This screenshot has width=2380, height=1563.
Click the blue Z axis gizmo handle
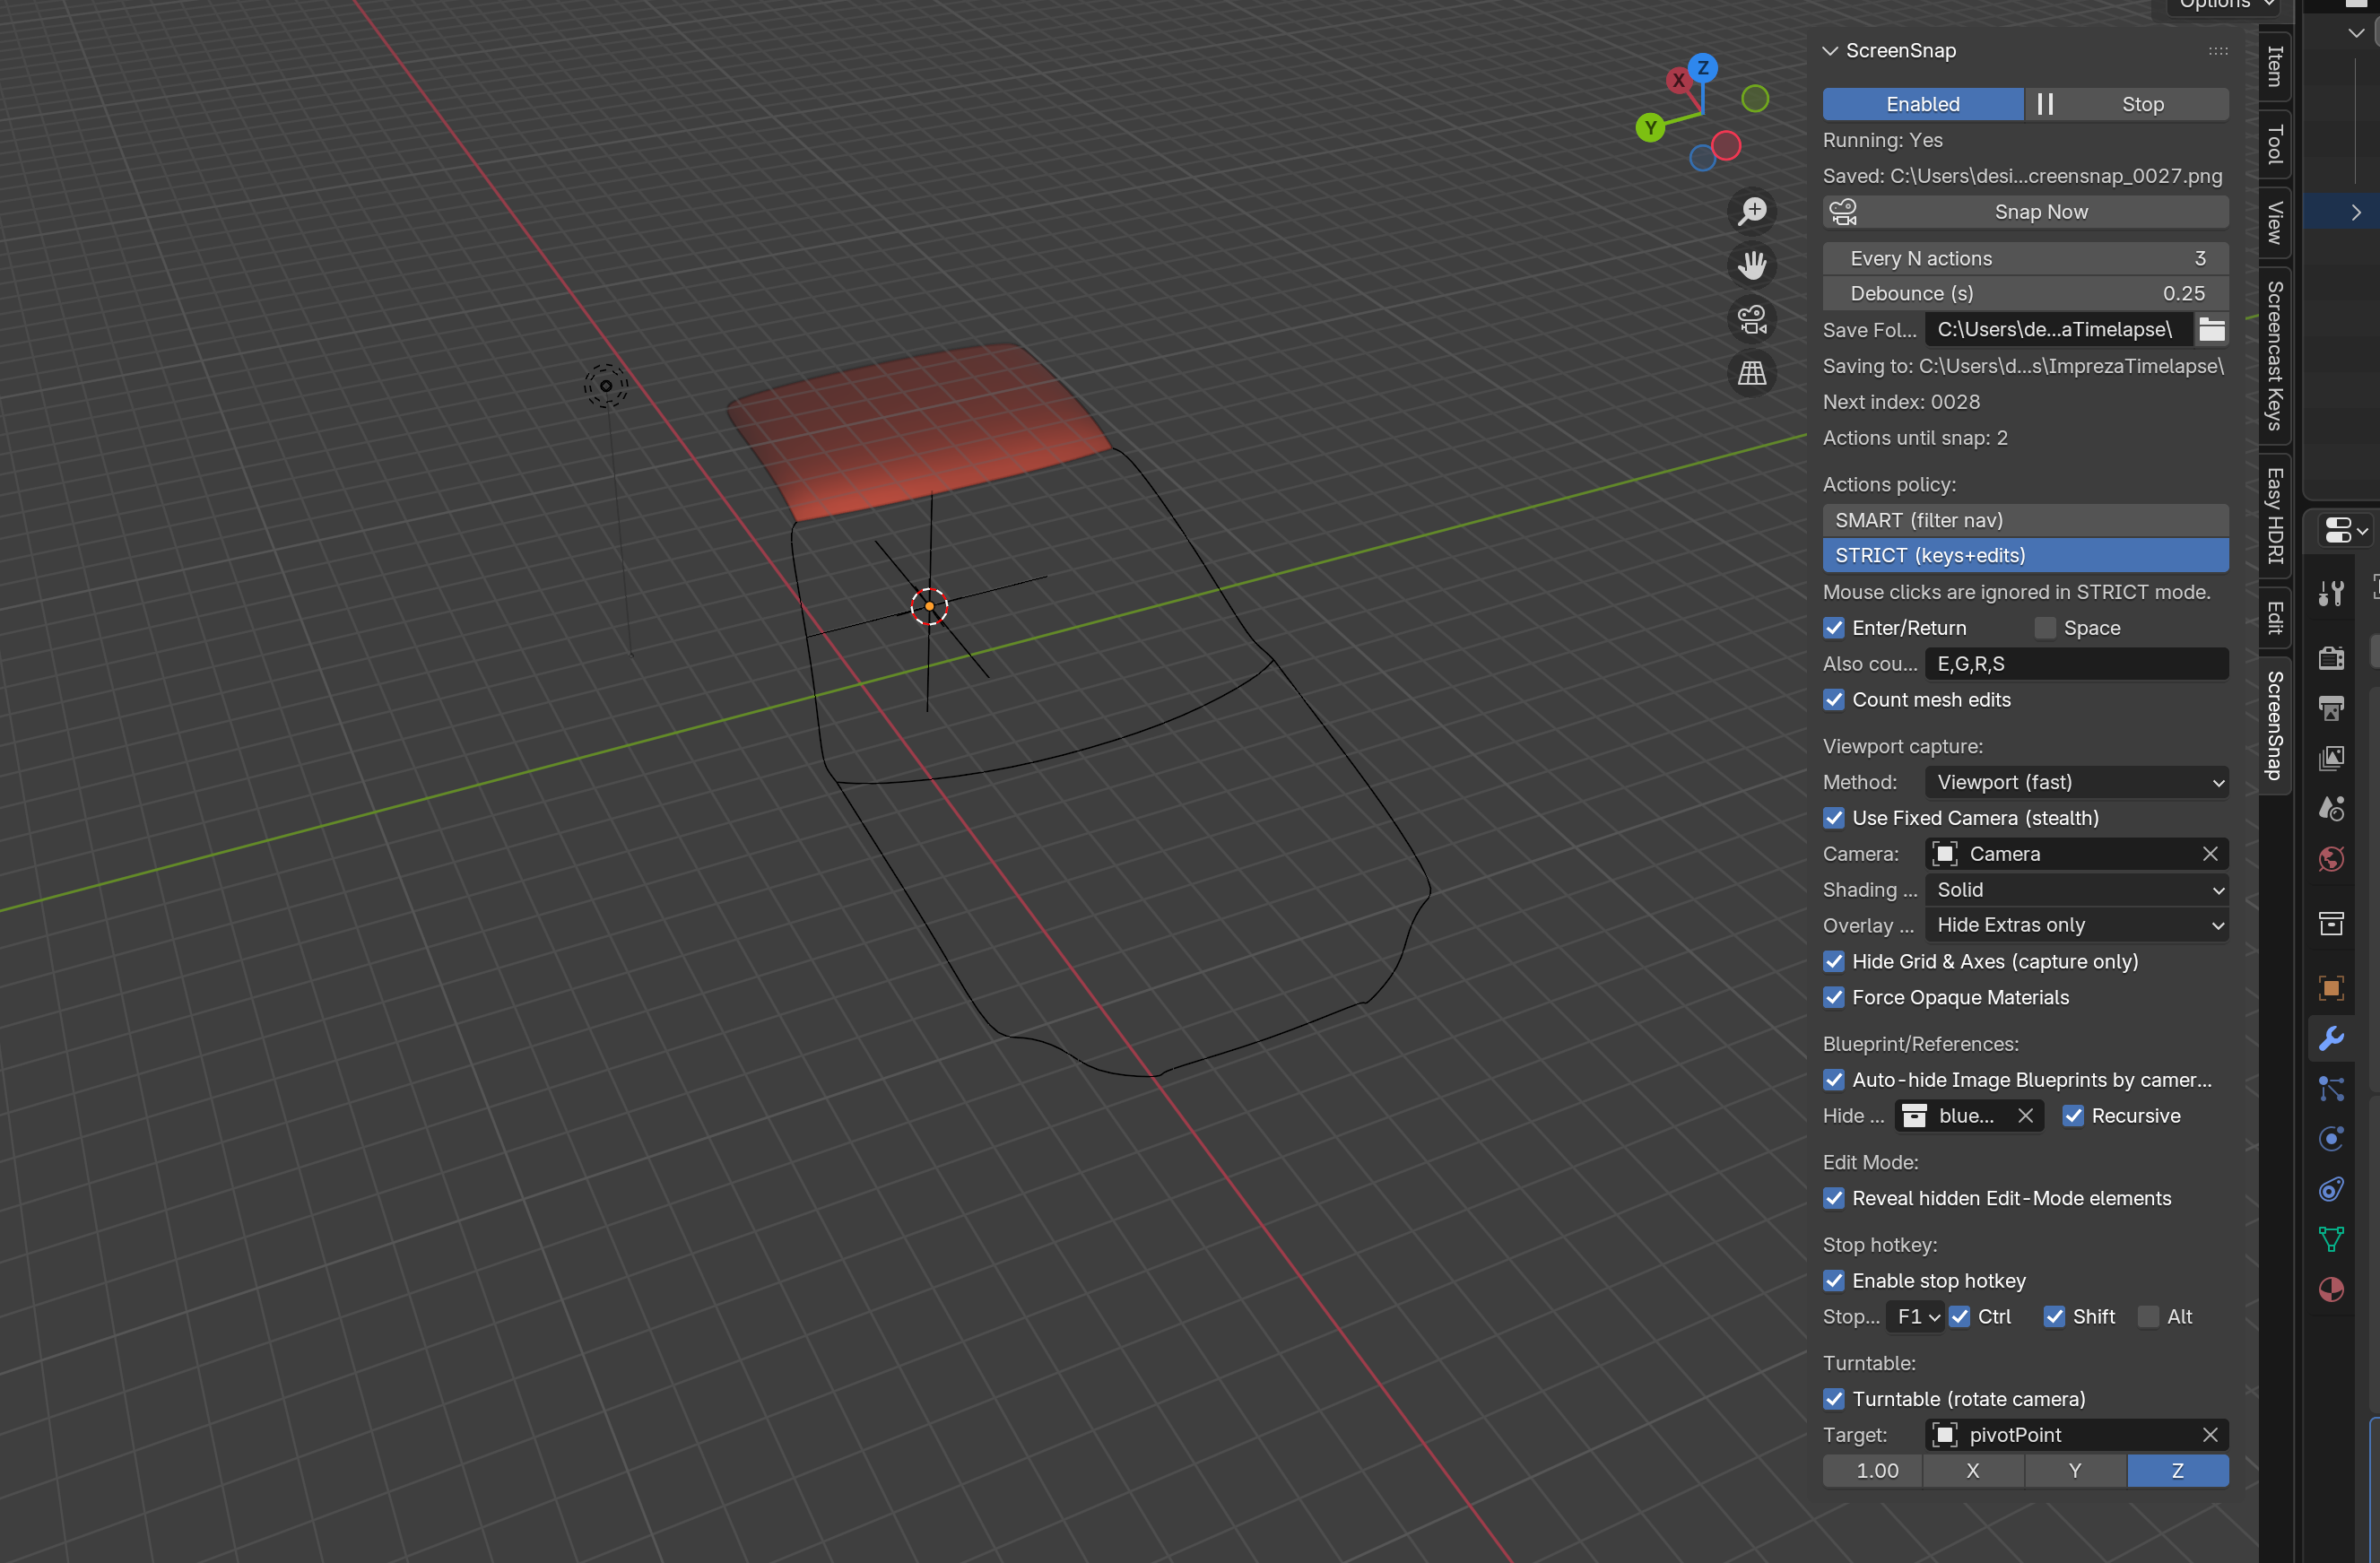point(1702,68)
